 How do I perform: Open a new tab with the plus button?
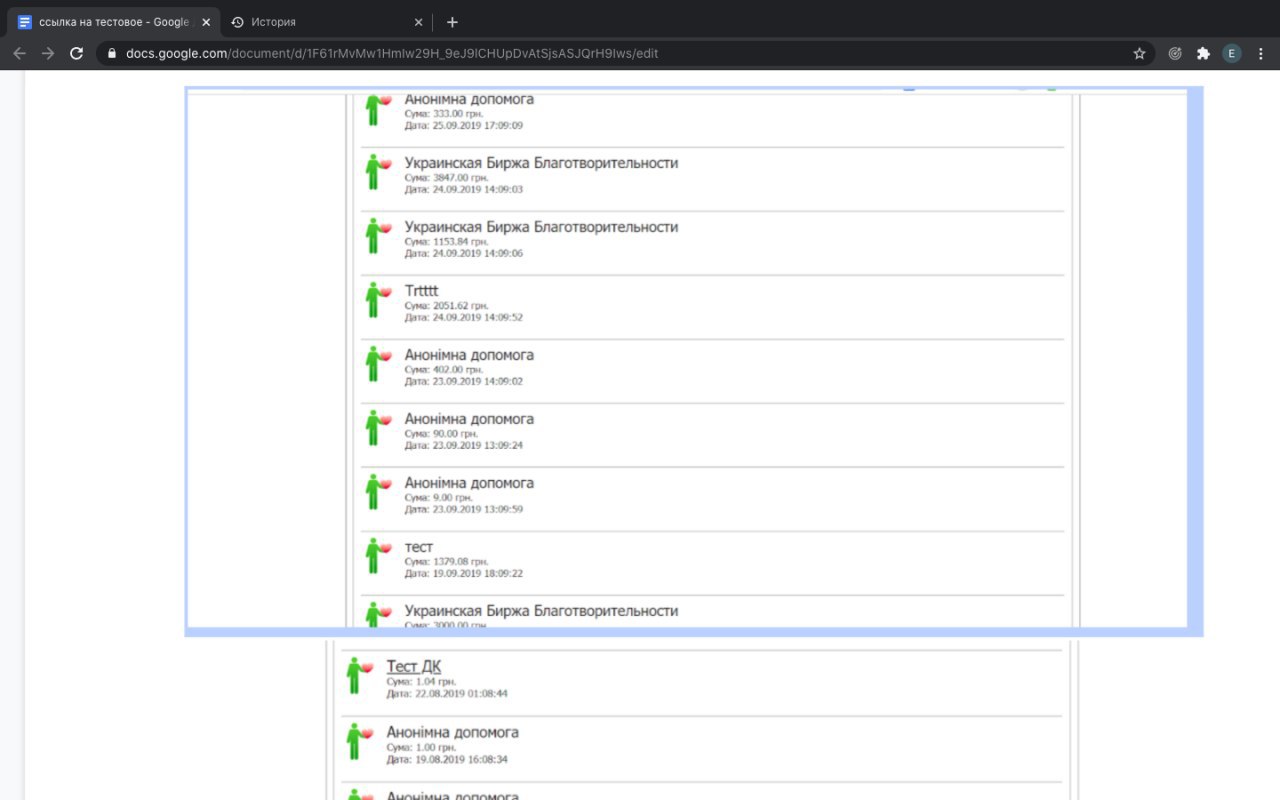[452, 22]
